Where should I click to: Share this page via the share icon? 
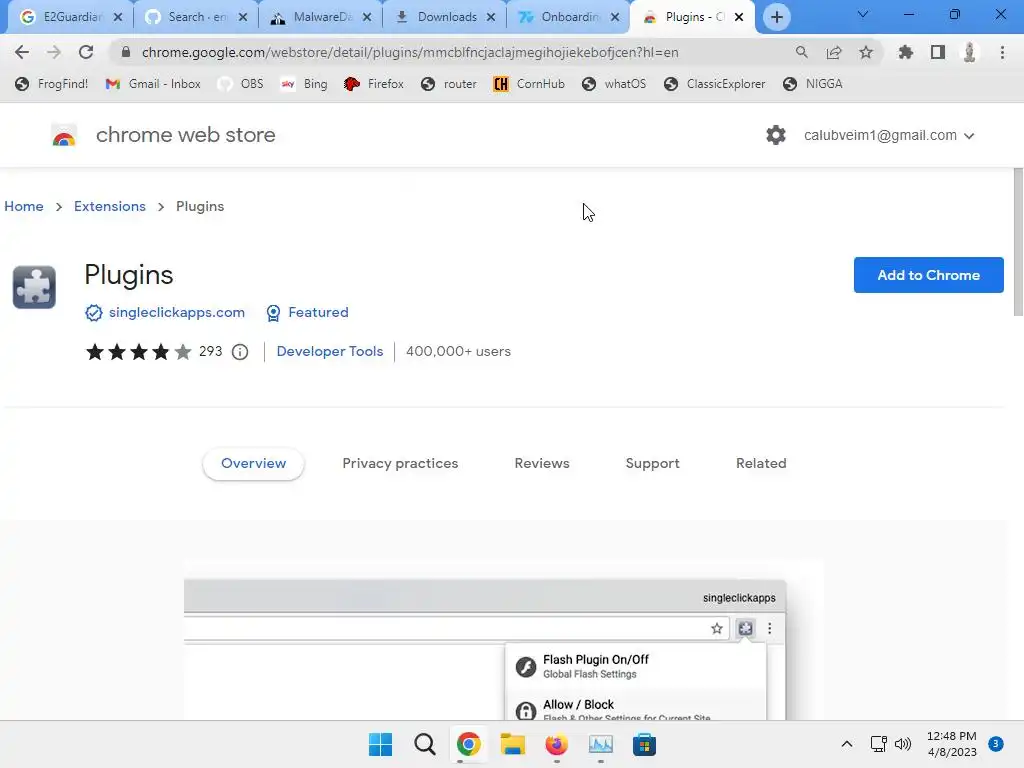[x=834, y=52]
